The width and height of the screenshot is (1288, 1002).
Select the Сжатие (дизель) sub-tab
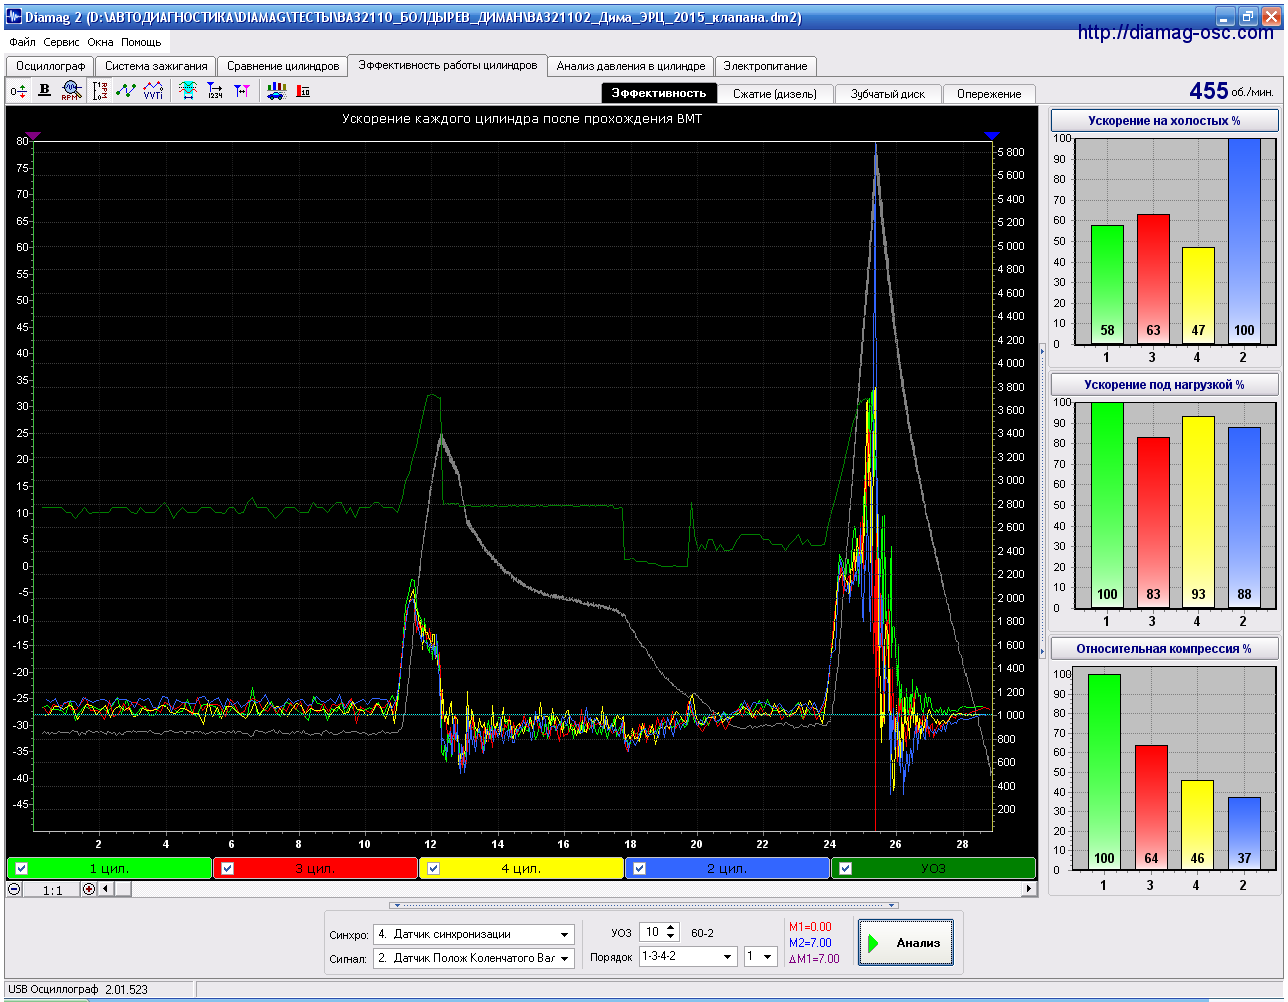click(x=775, y=94)
